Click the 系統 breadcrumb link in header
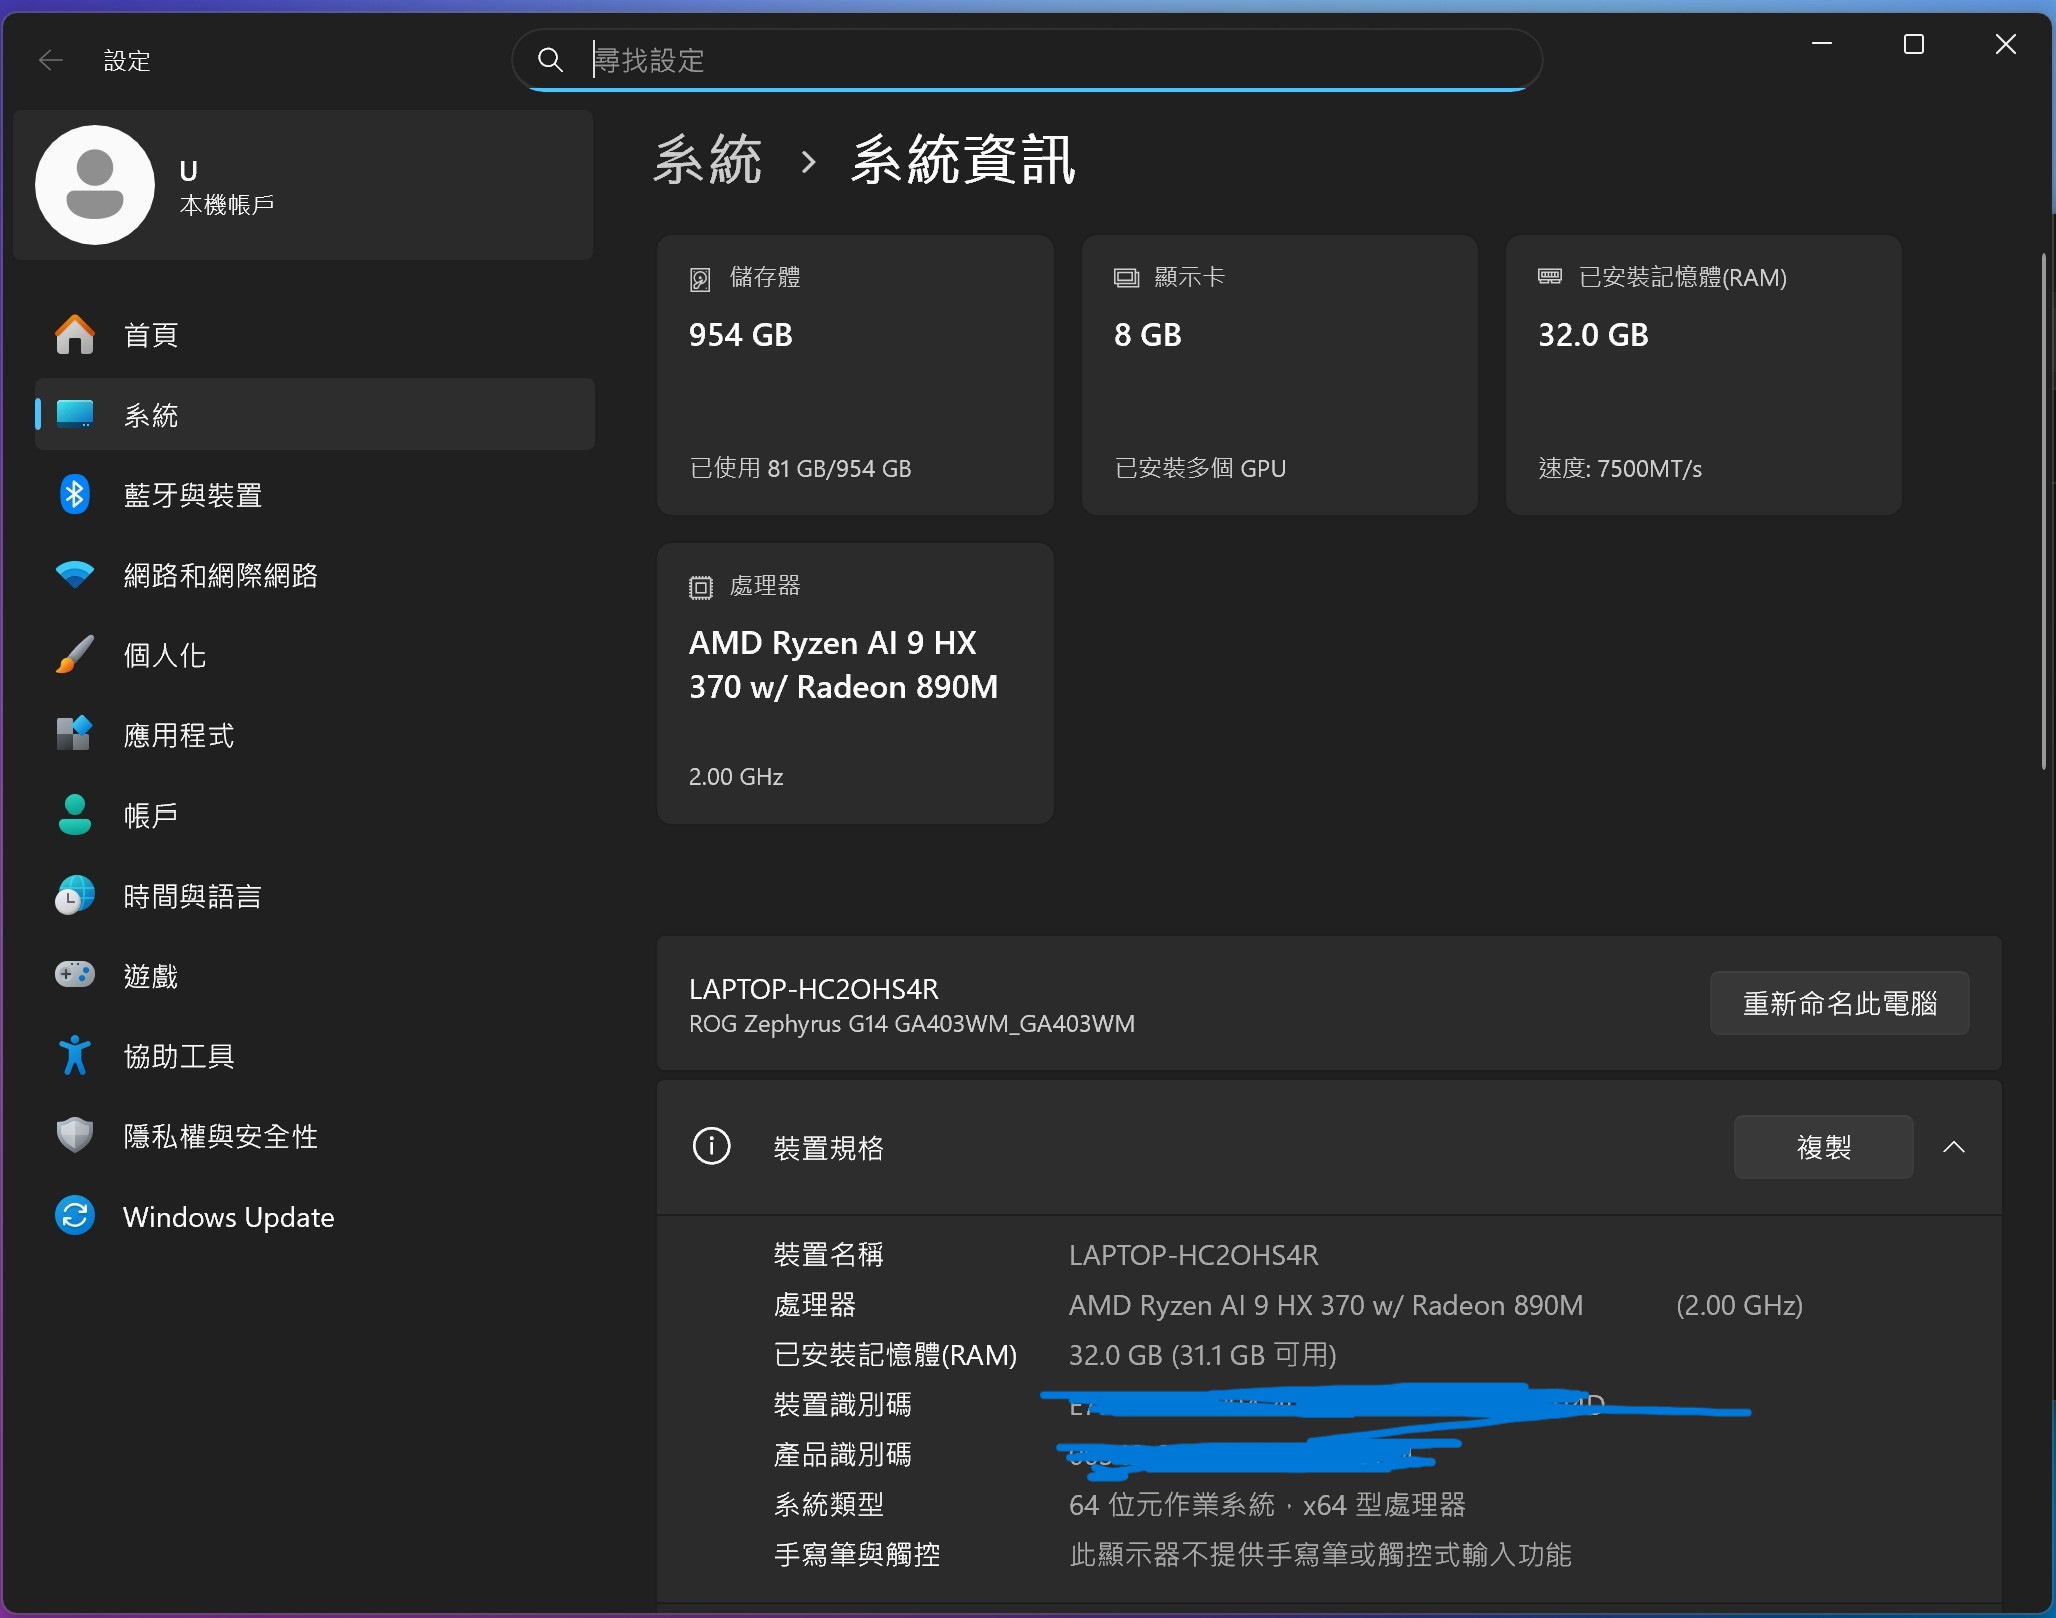Screen dimensions: 2056x1618 [708, 160]
